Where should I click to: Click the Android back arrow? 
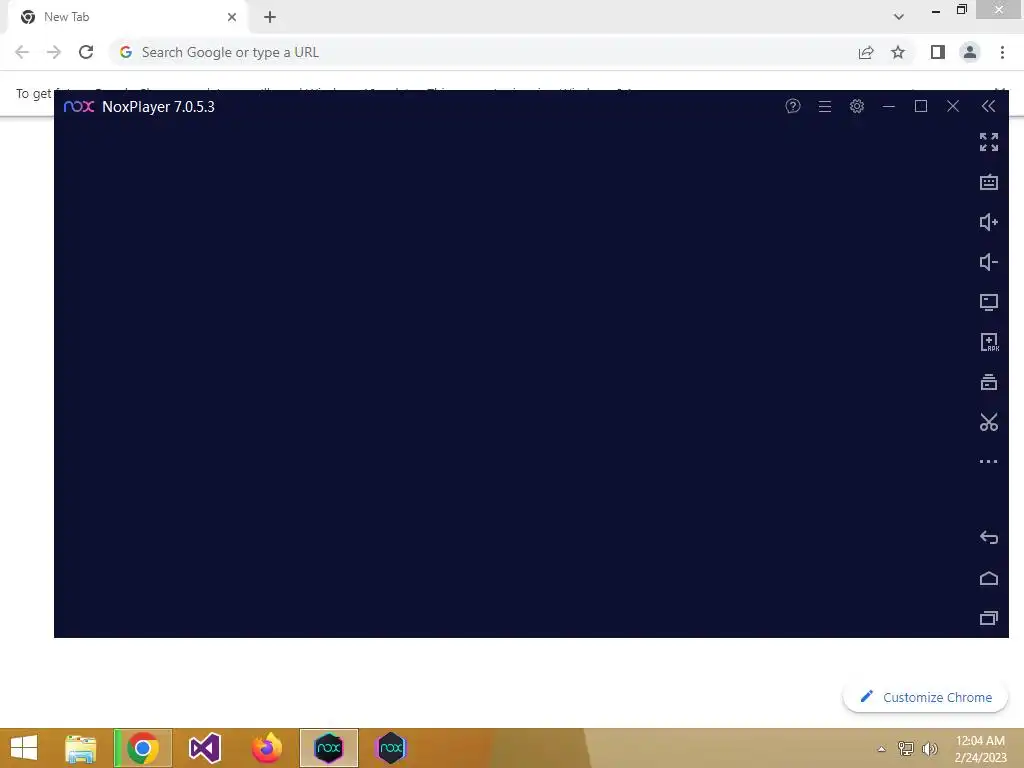[x=989, y=537]
